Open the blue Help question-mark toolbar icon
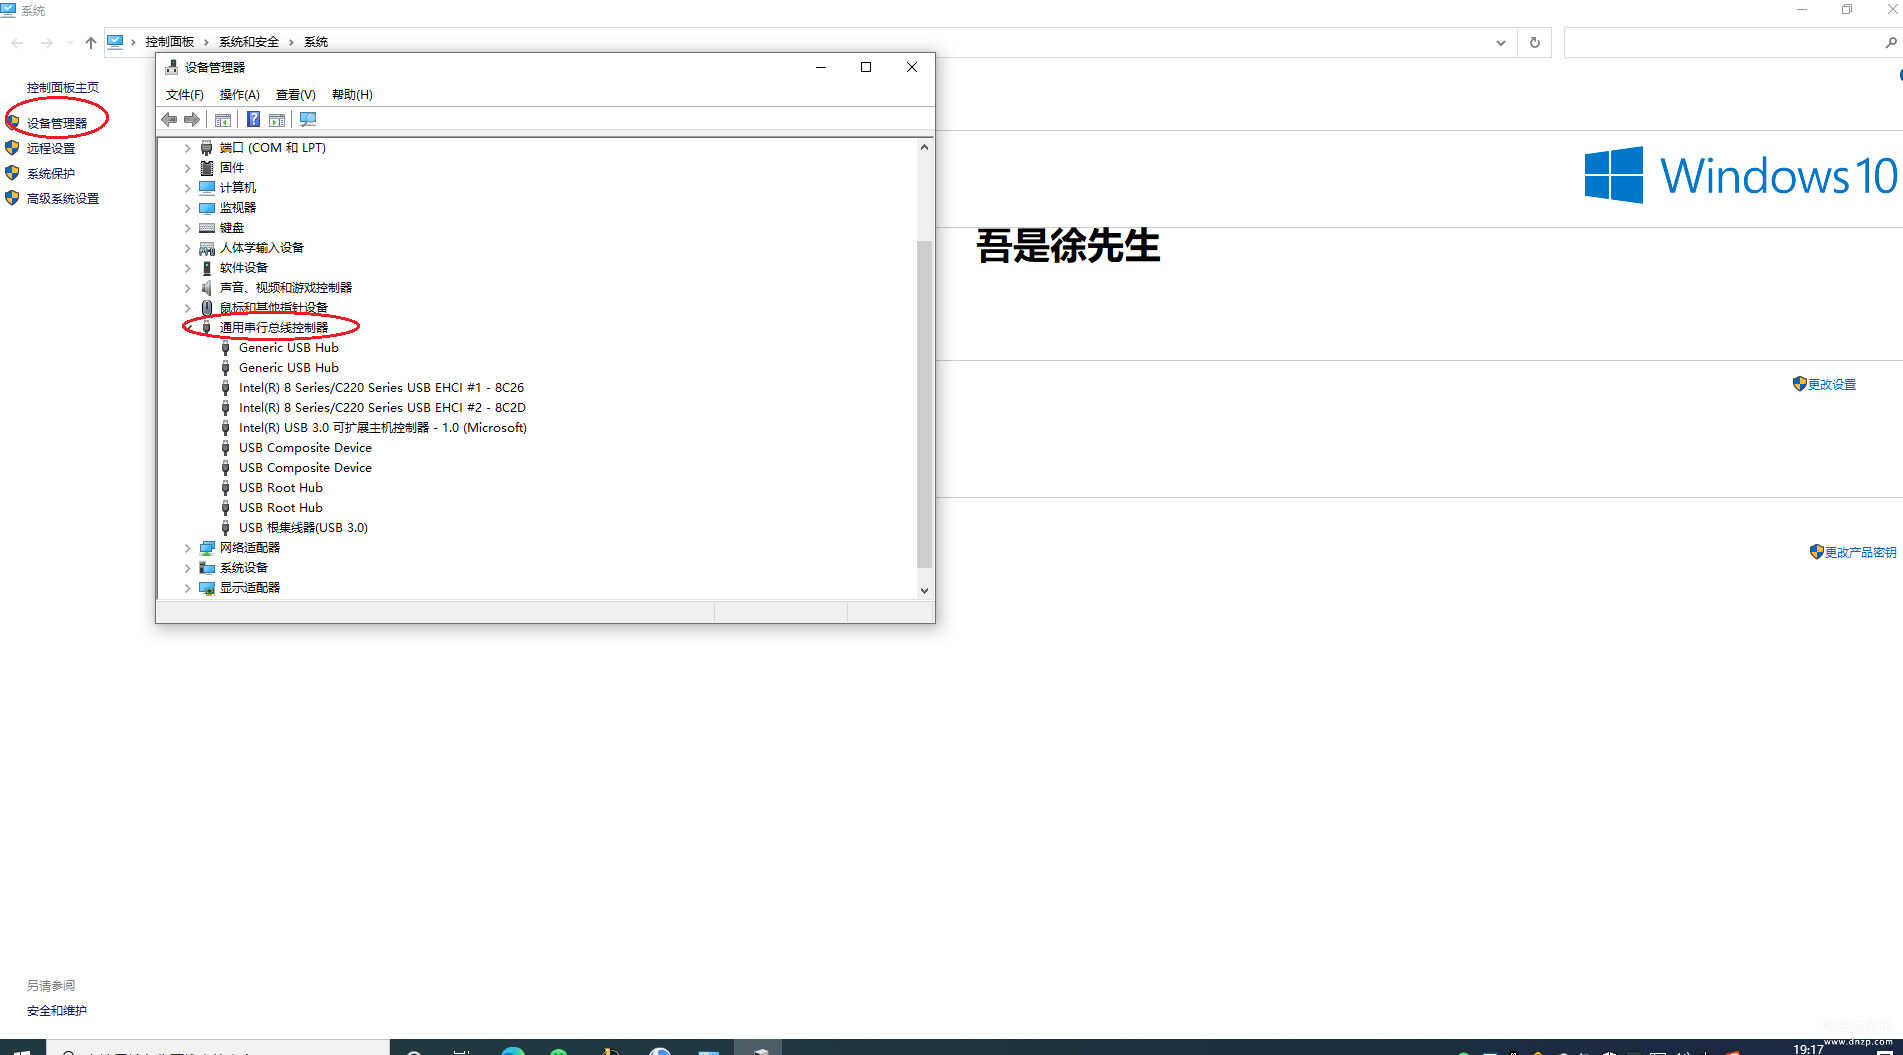The height and width of the screenshot is (1055, 1903). (254, 120)
